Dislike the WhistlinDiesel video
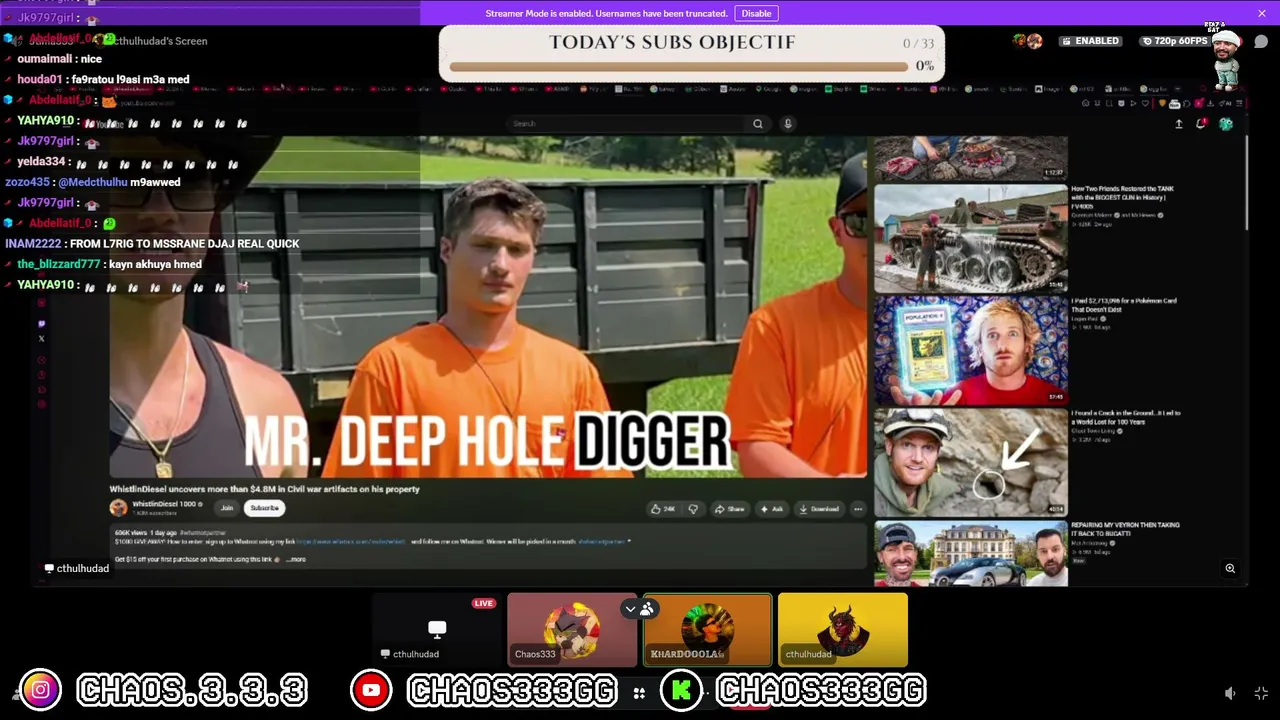This screenshot has height=720, width=1280. pos(693,509)
